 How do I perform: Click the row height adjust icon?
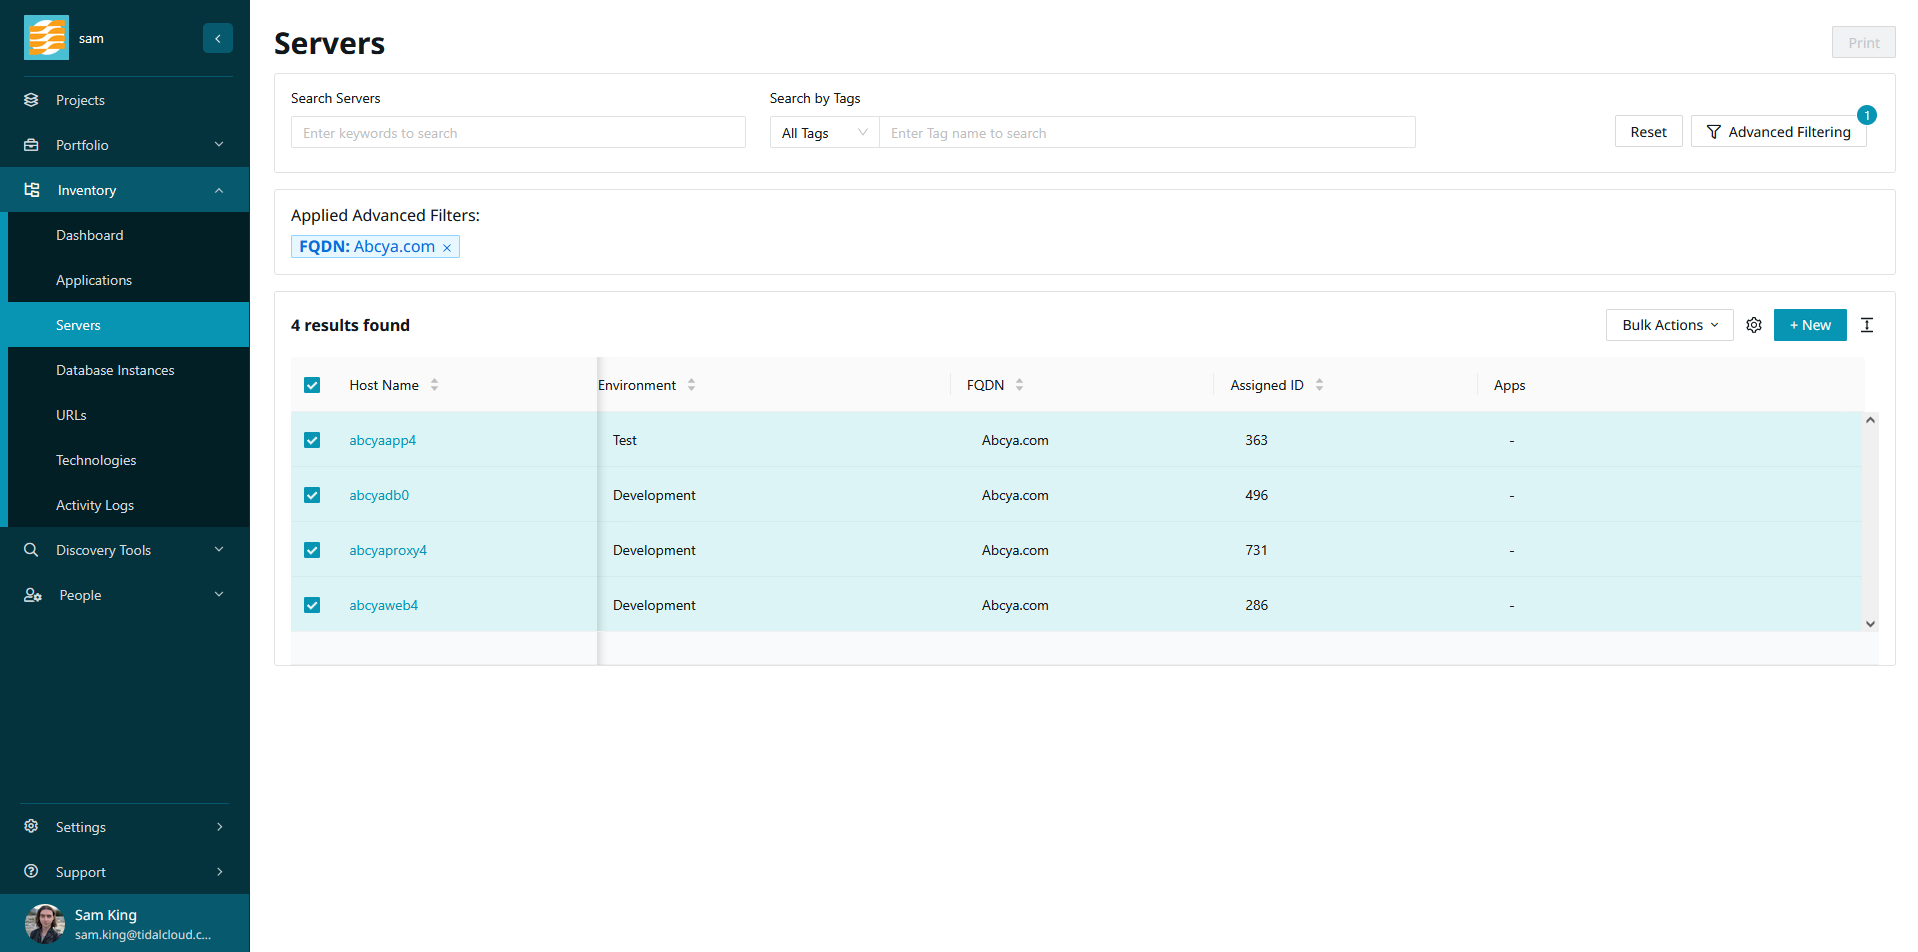[x=1866, y=325]
